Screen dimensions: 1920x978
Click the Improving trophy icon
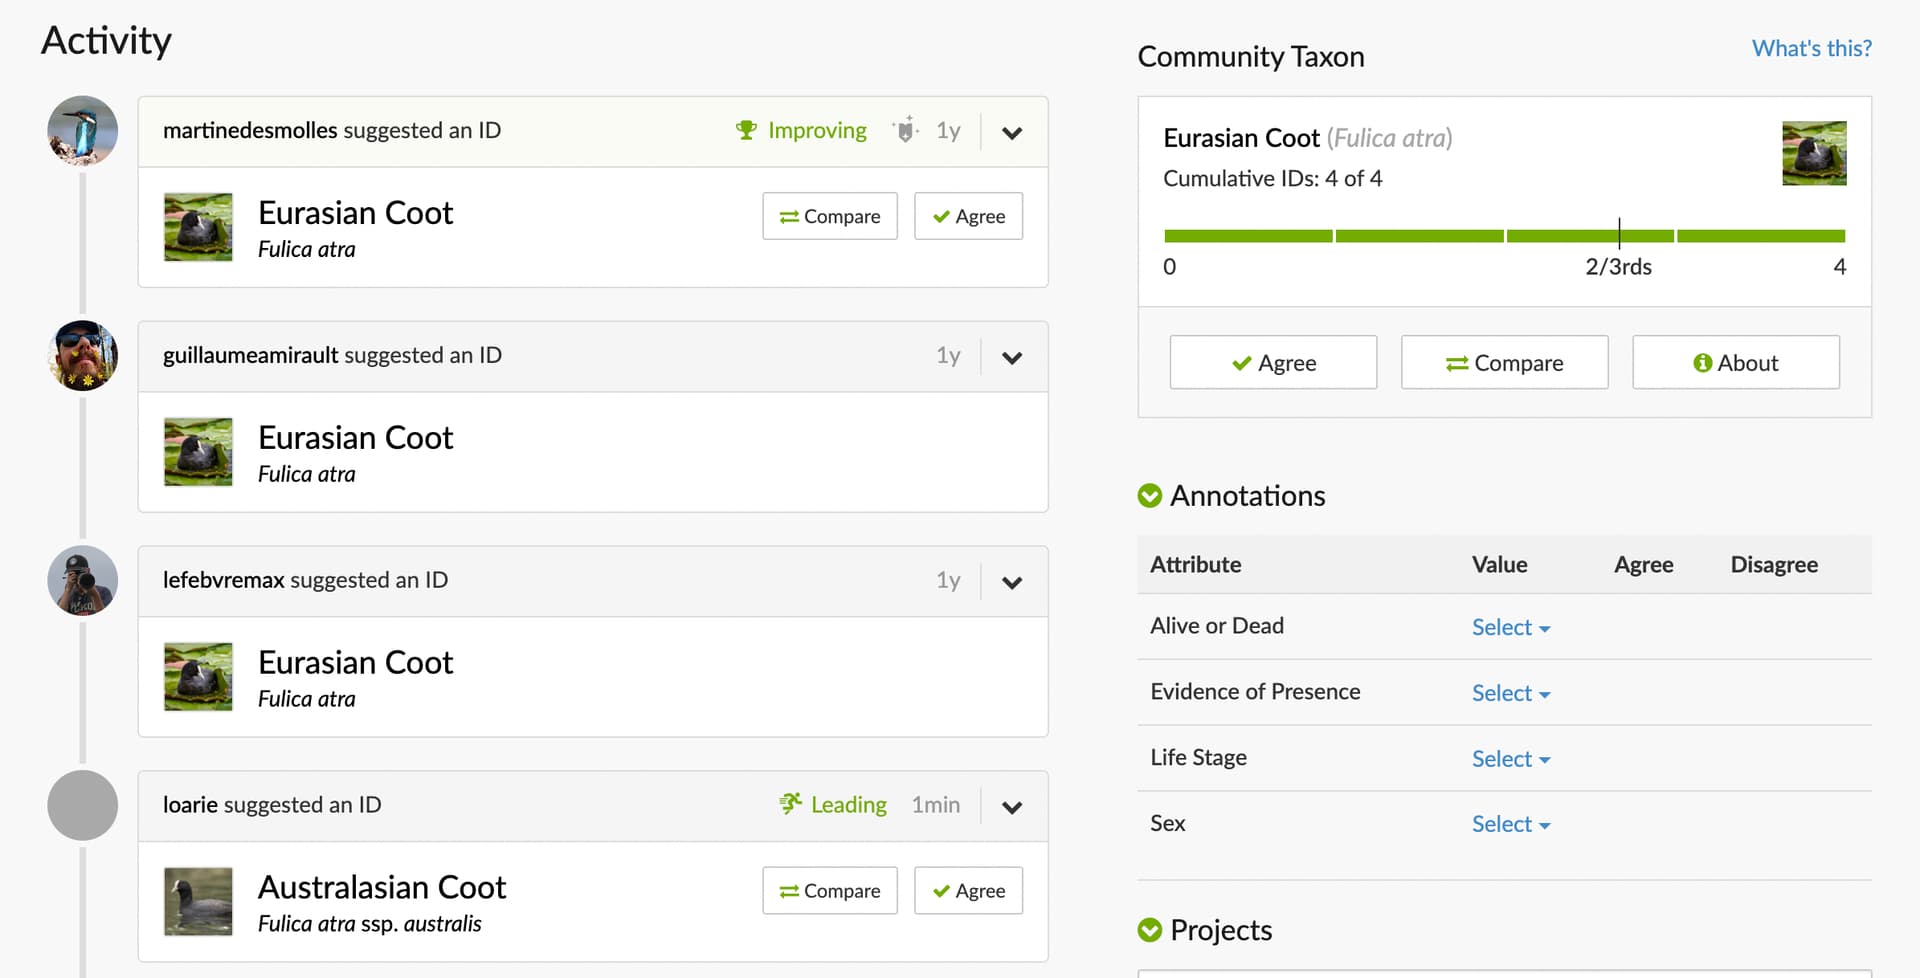tap(746, 130)
